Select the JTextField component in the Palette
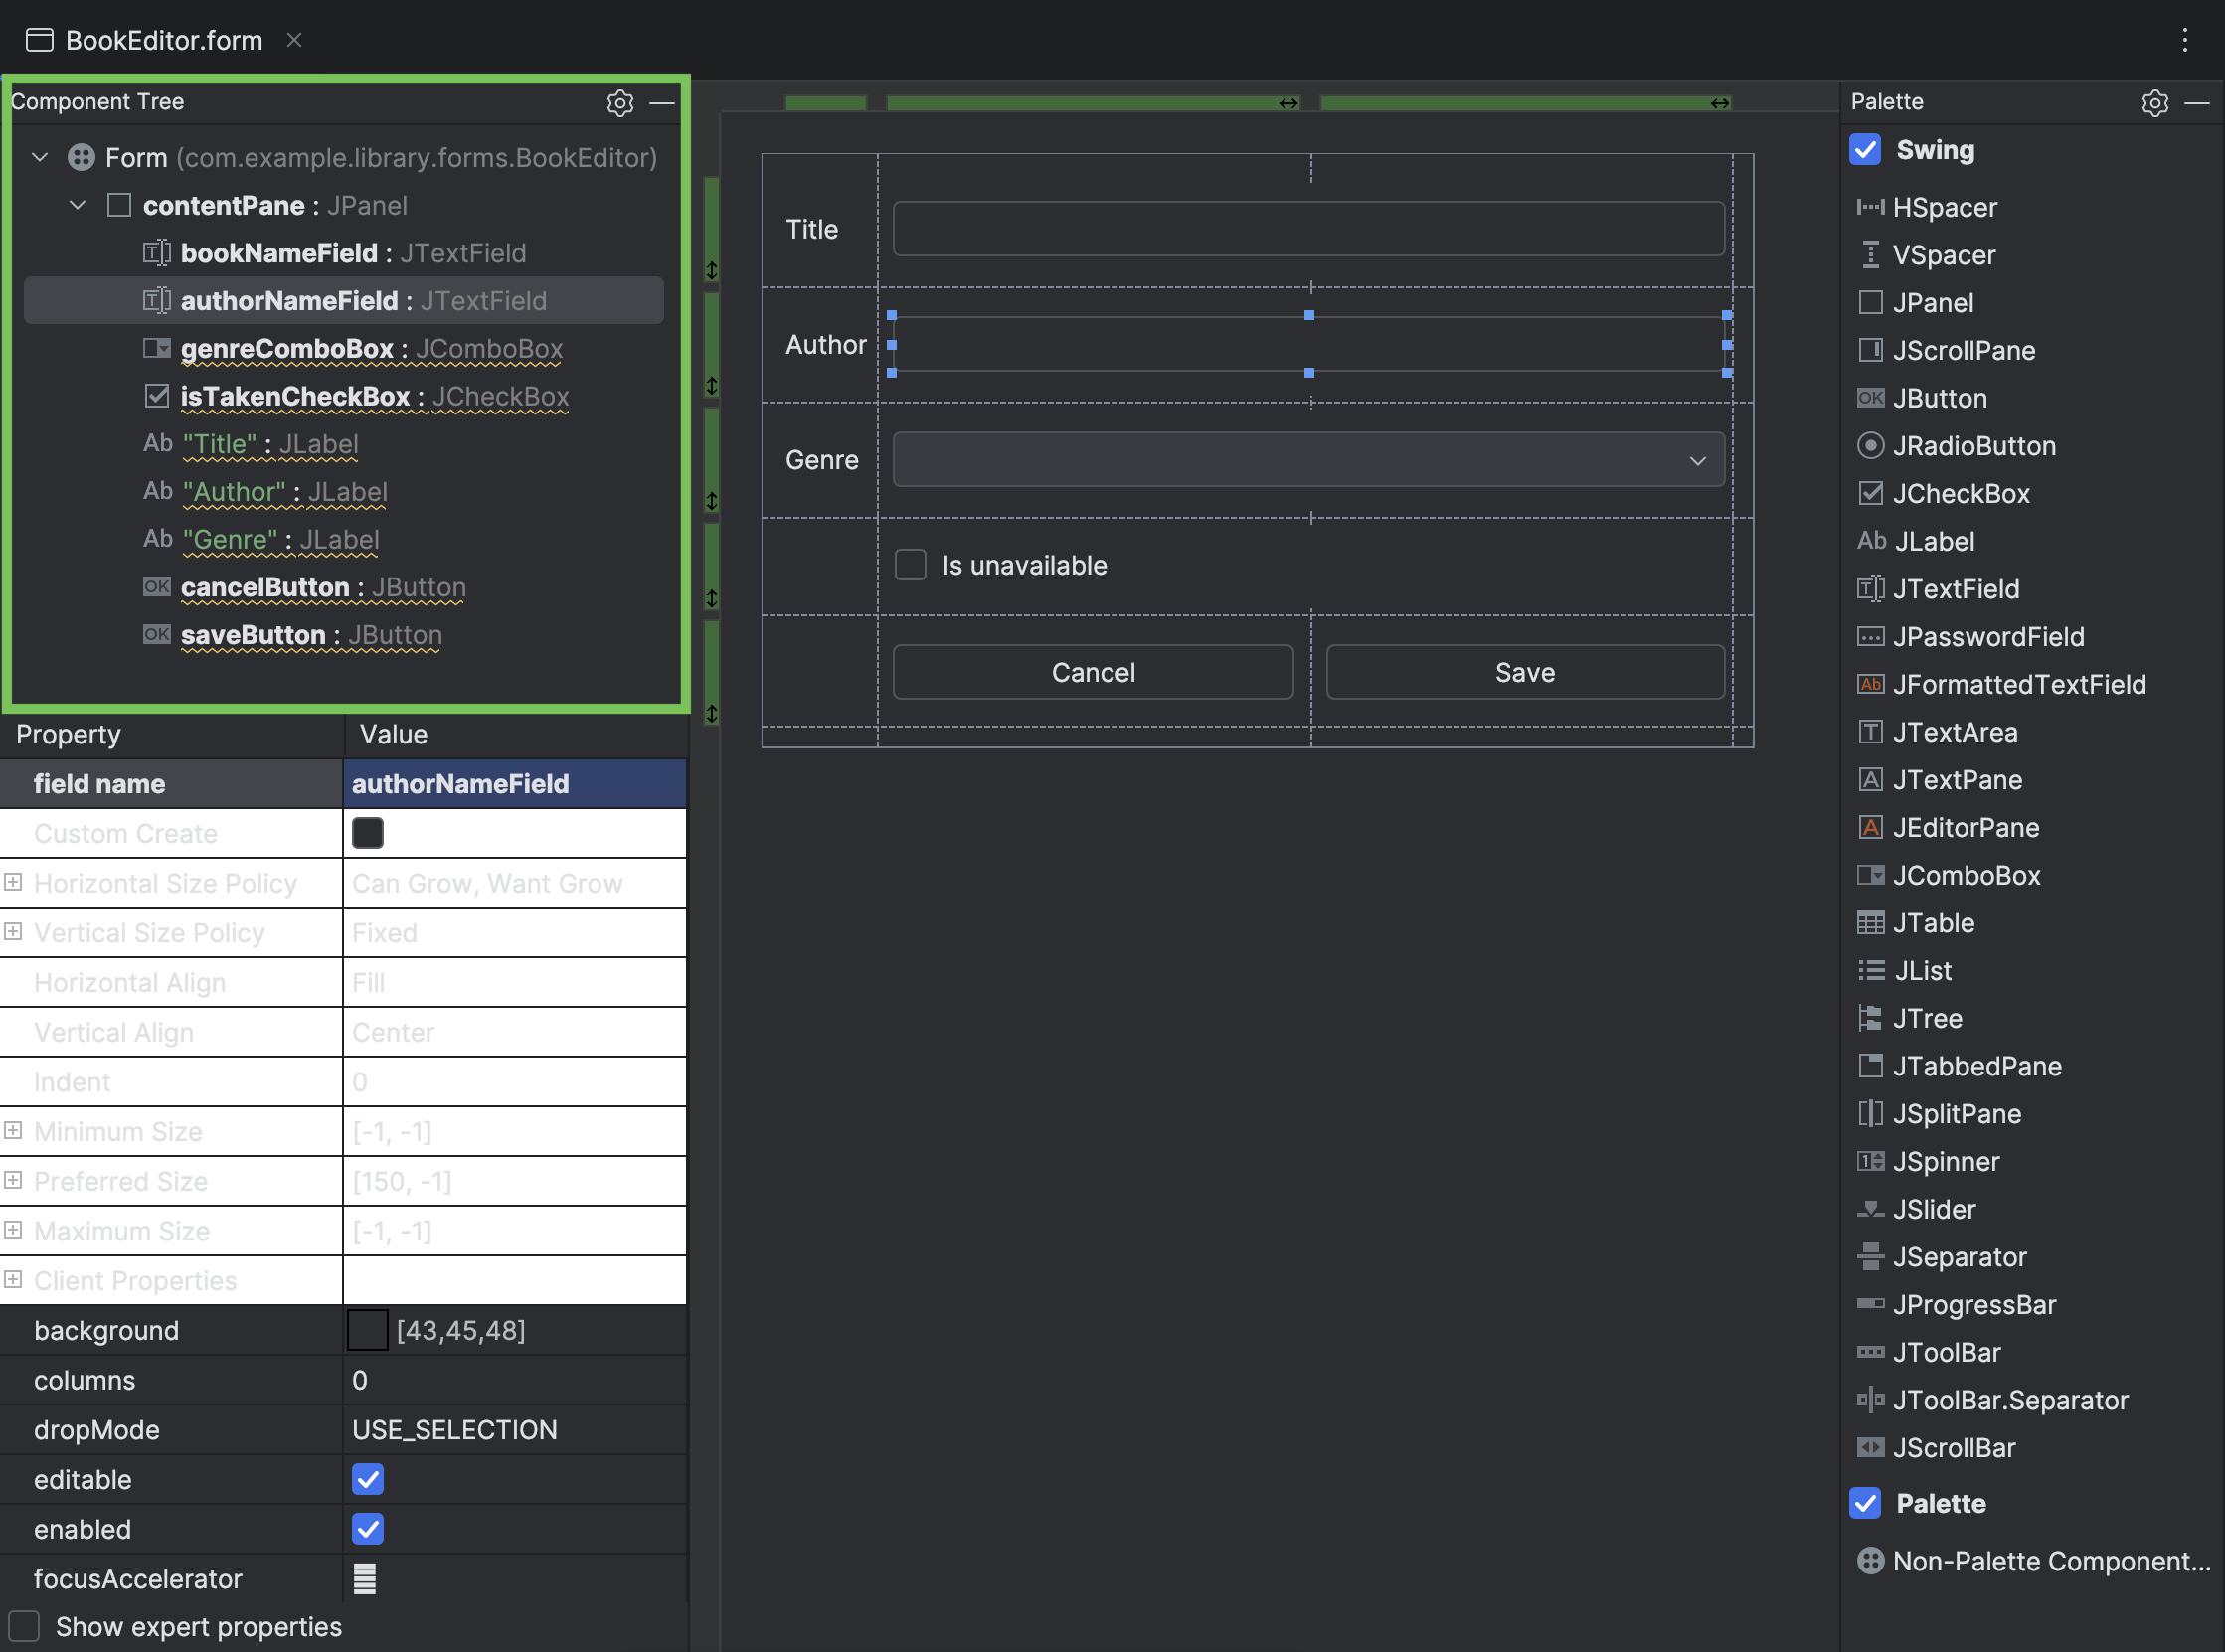The image size is (2225, 1652). click(x=1954, y=588)
